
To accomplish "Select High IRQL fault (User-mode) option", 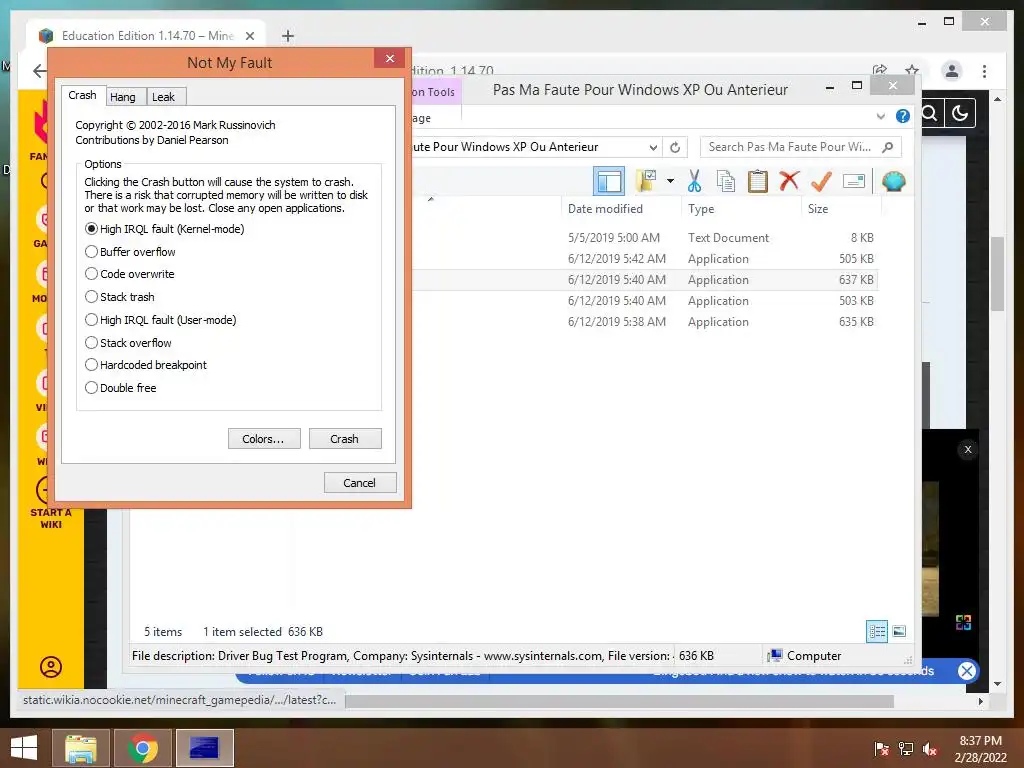I will [x=161, y=320].
